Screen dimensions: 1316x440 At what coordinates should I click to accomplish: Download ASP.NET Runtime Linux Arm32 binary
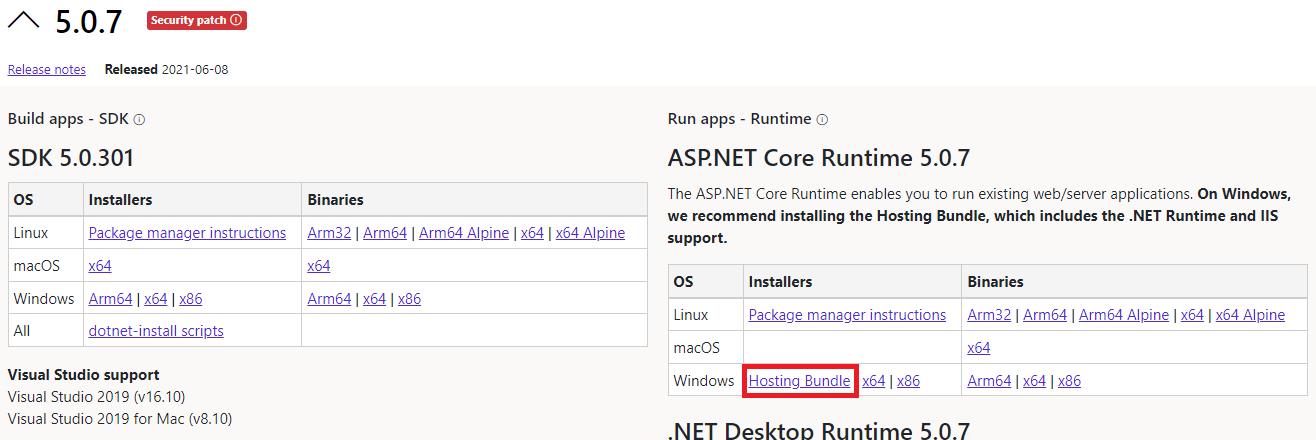(x=989, y=315)
